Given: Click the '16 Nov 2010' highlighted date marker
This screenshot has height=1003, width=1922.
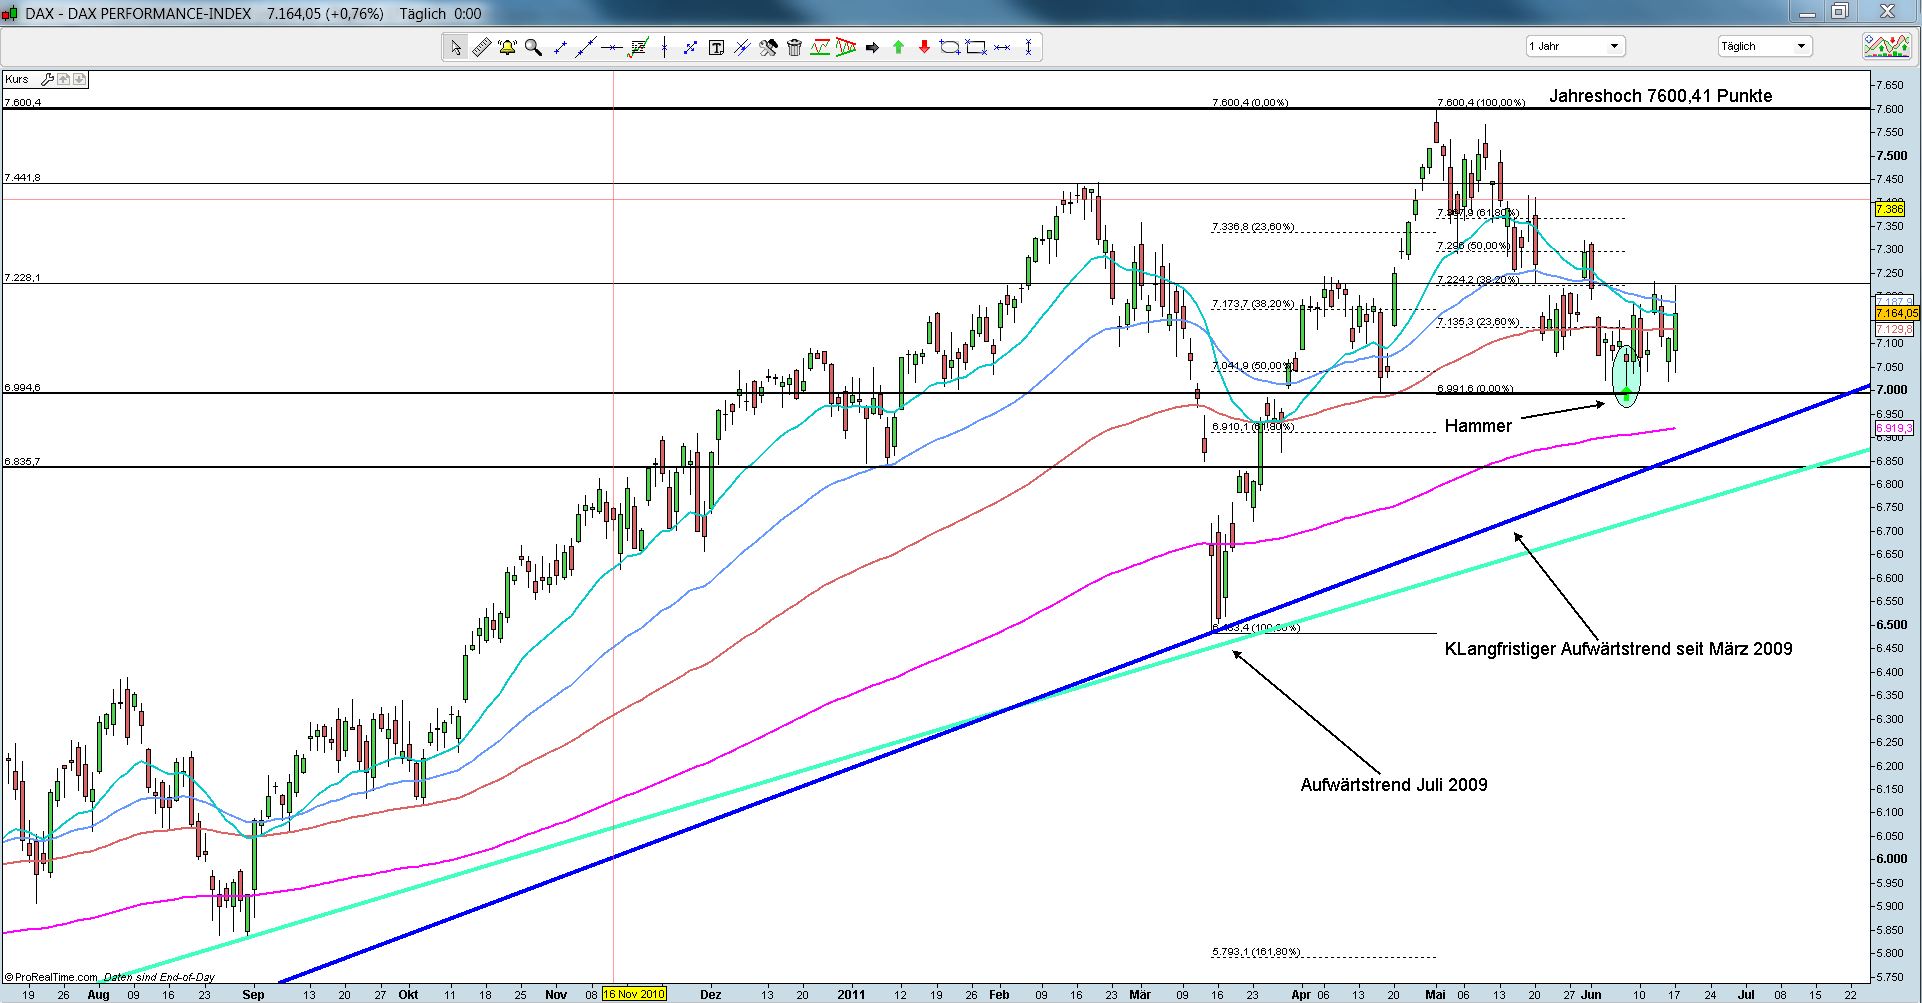Looking at the screenshot, I should pyautogui.click(x=633, y=994).
